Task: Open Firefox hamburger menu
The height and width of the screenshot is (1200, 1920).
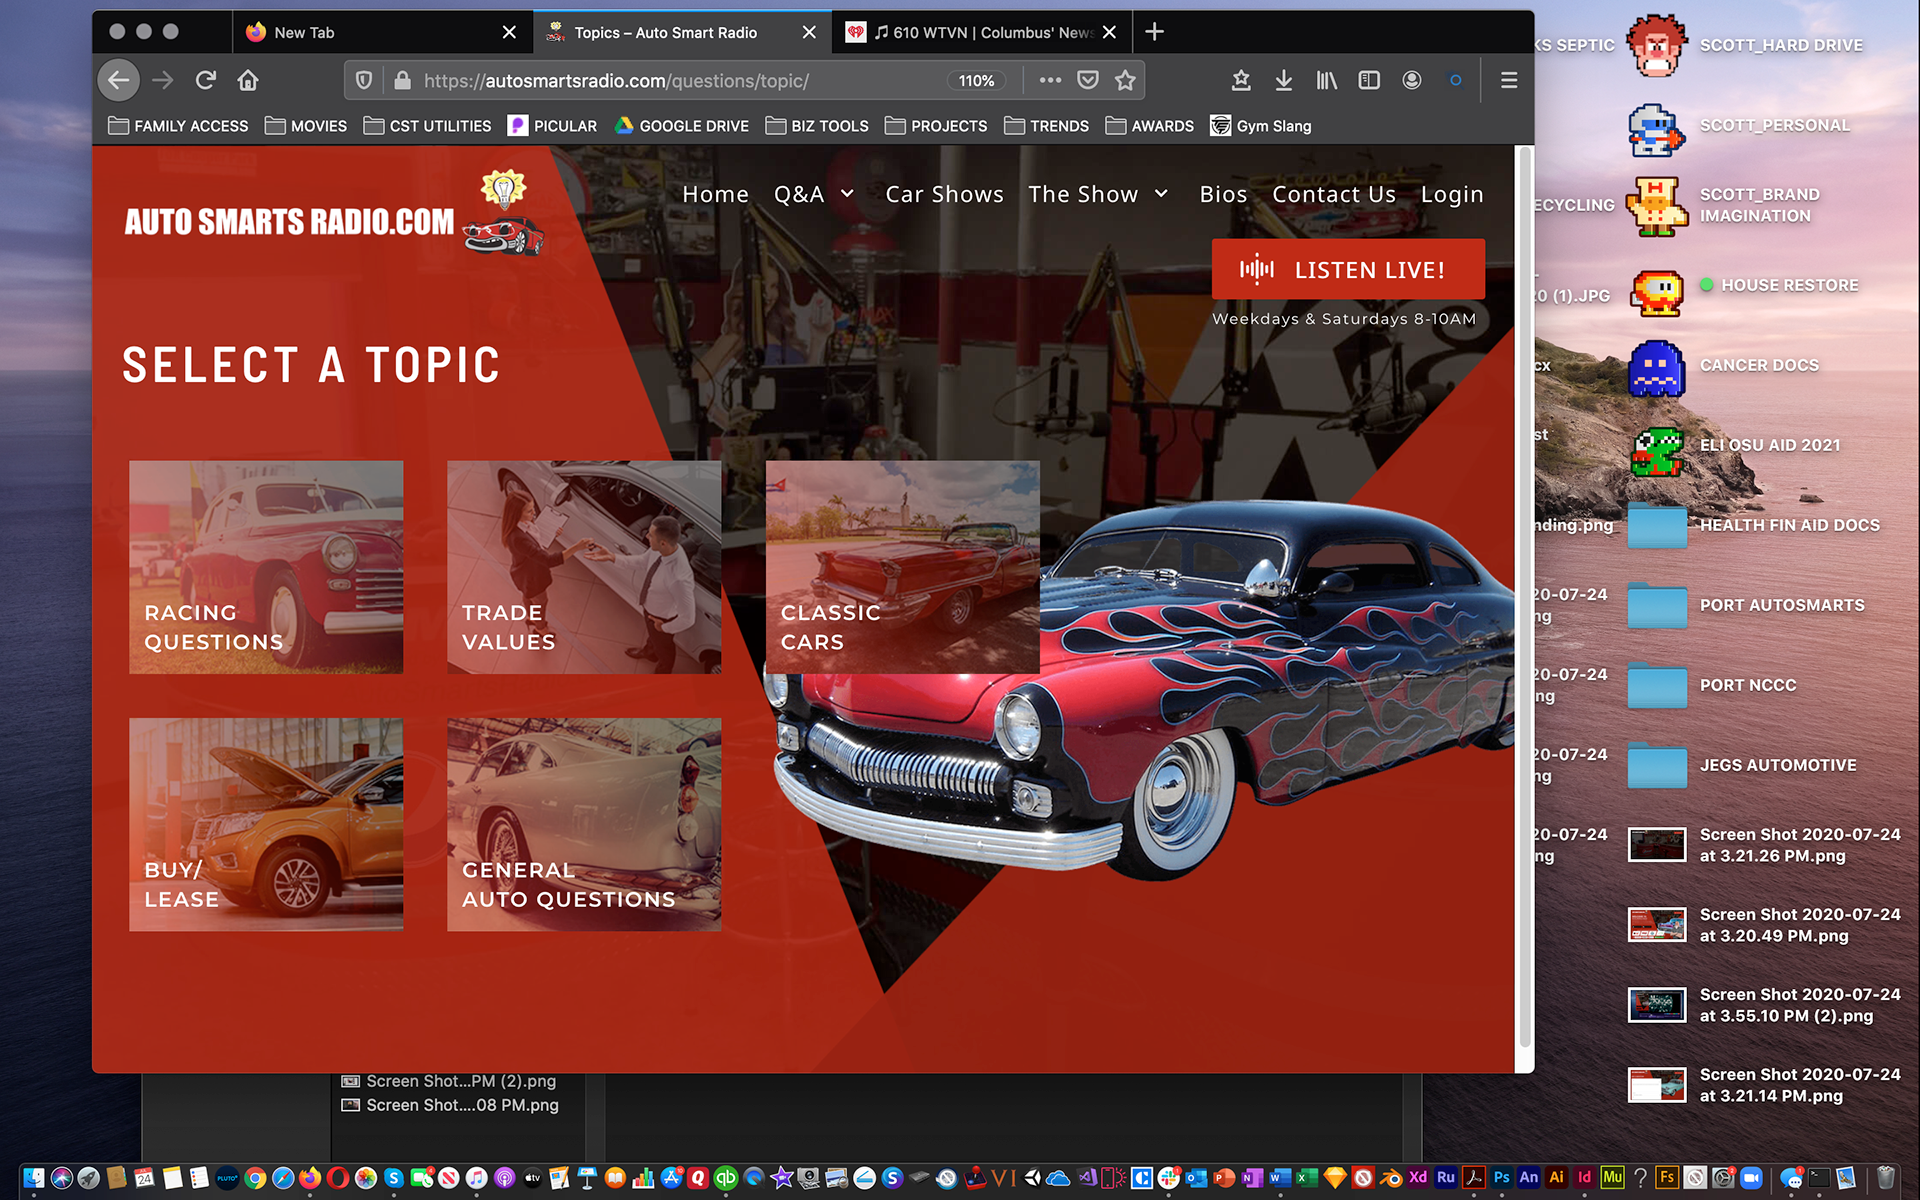Action: [x=1509, y=80]
